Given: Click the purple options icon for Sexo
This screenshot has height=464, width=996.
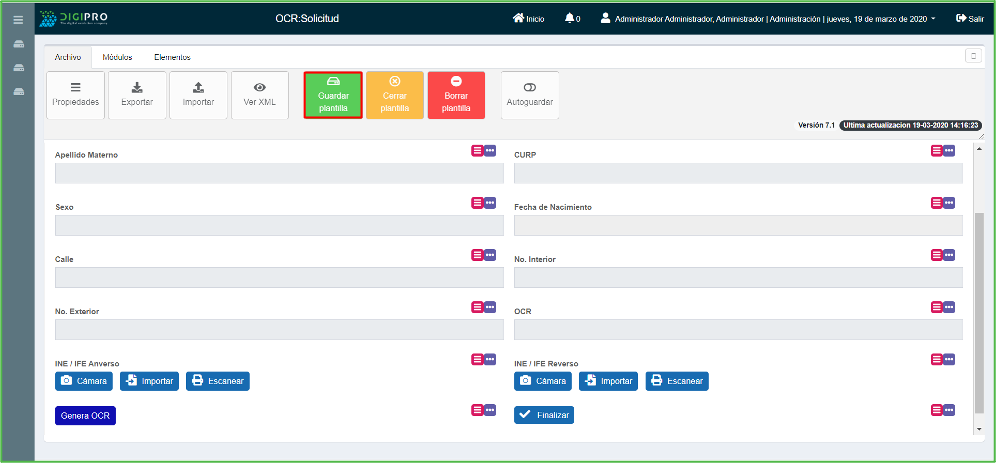Looking at the screenshot, I should 490,202.
